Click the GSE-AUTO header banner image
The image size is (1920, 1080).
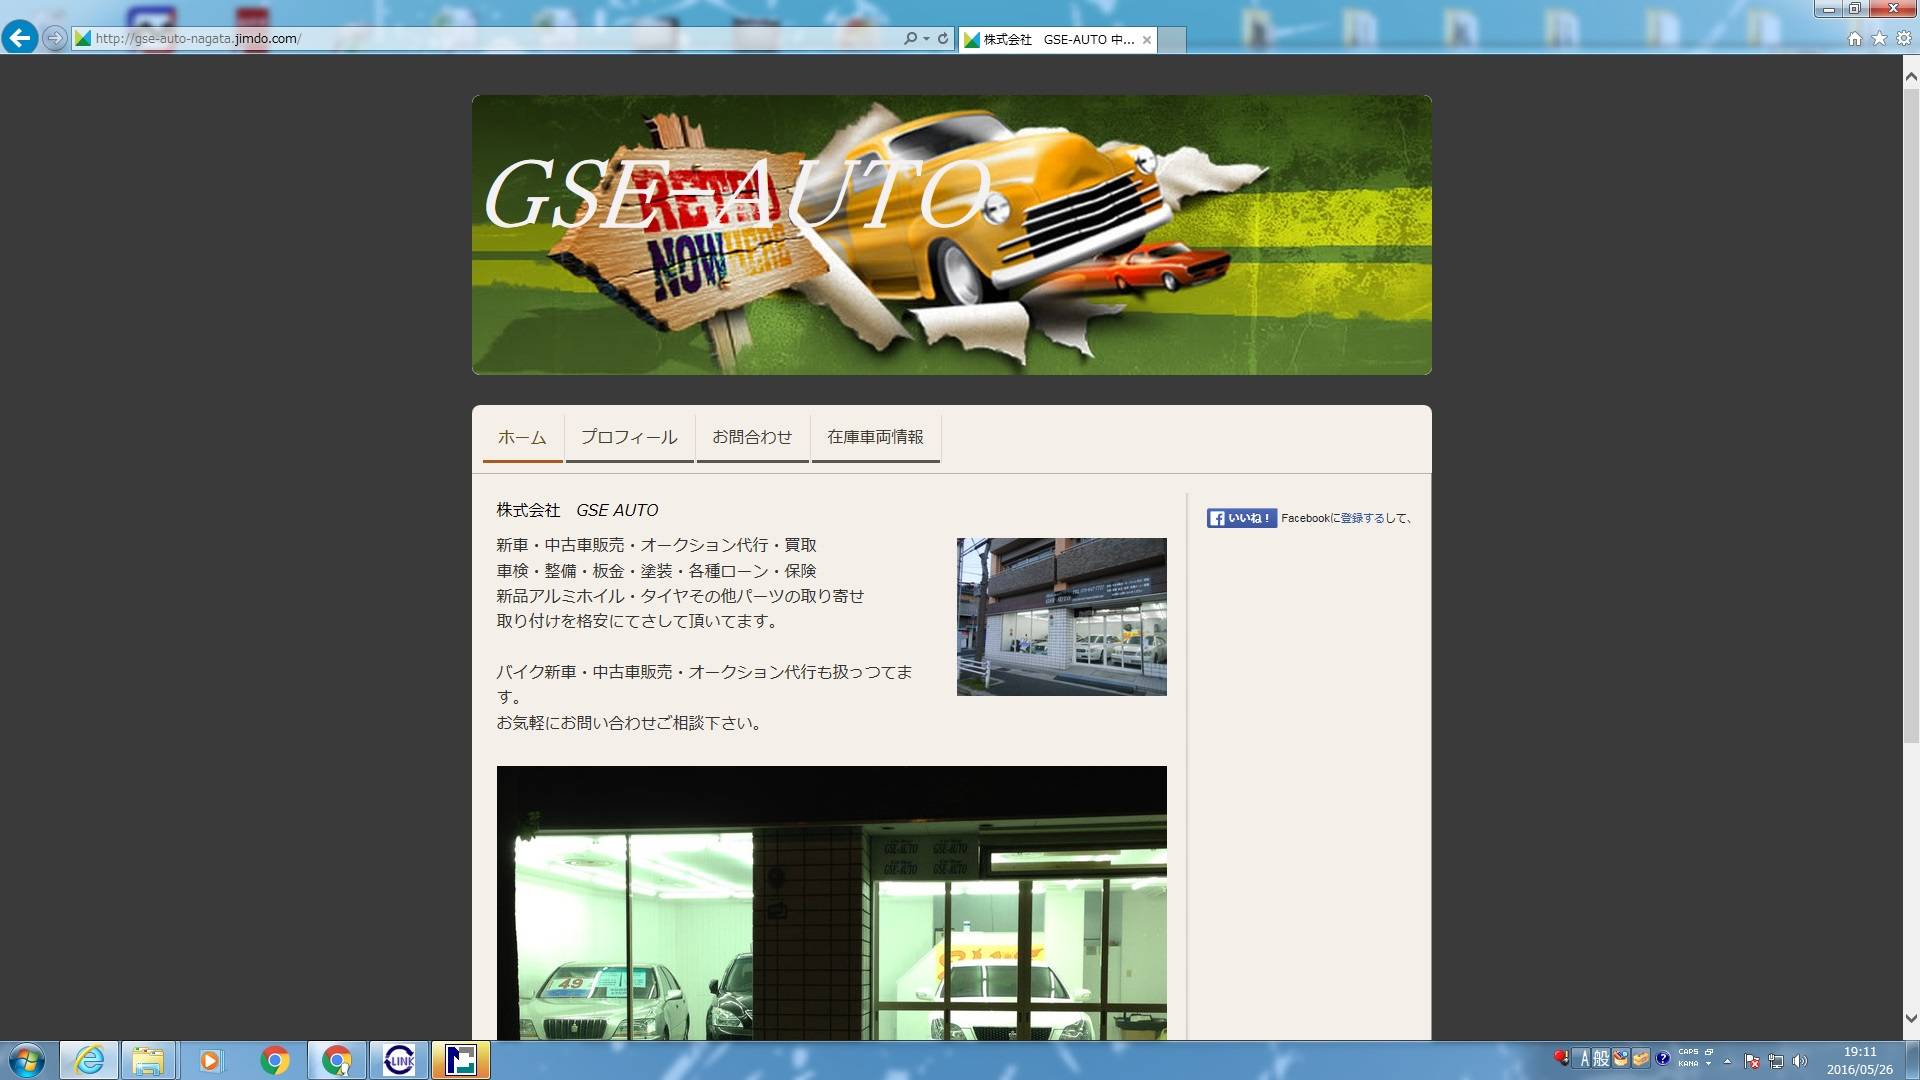tap(951, 235)
